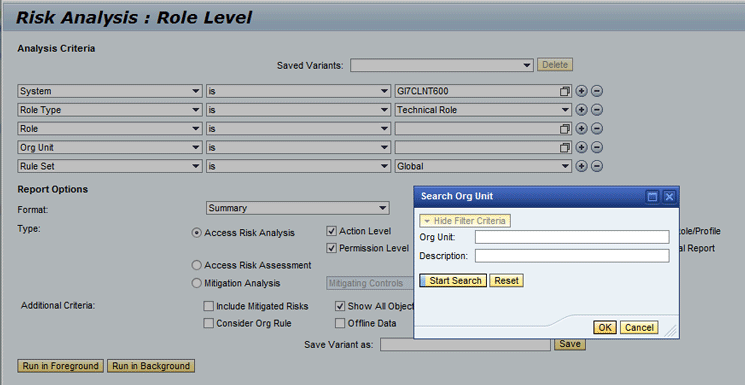
Task: Select Access Risk Assessment radio button
Action: 196,265
